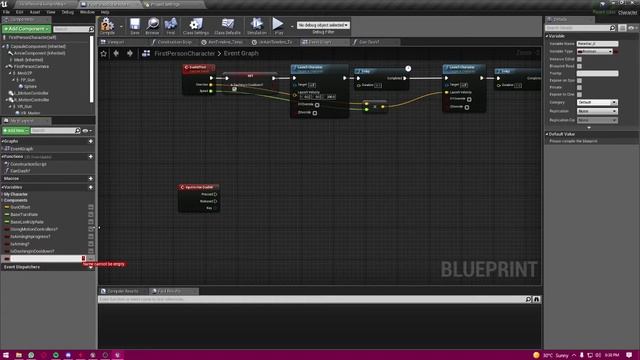Open File Explorer from the taskbar

[19, 355]
